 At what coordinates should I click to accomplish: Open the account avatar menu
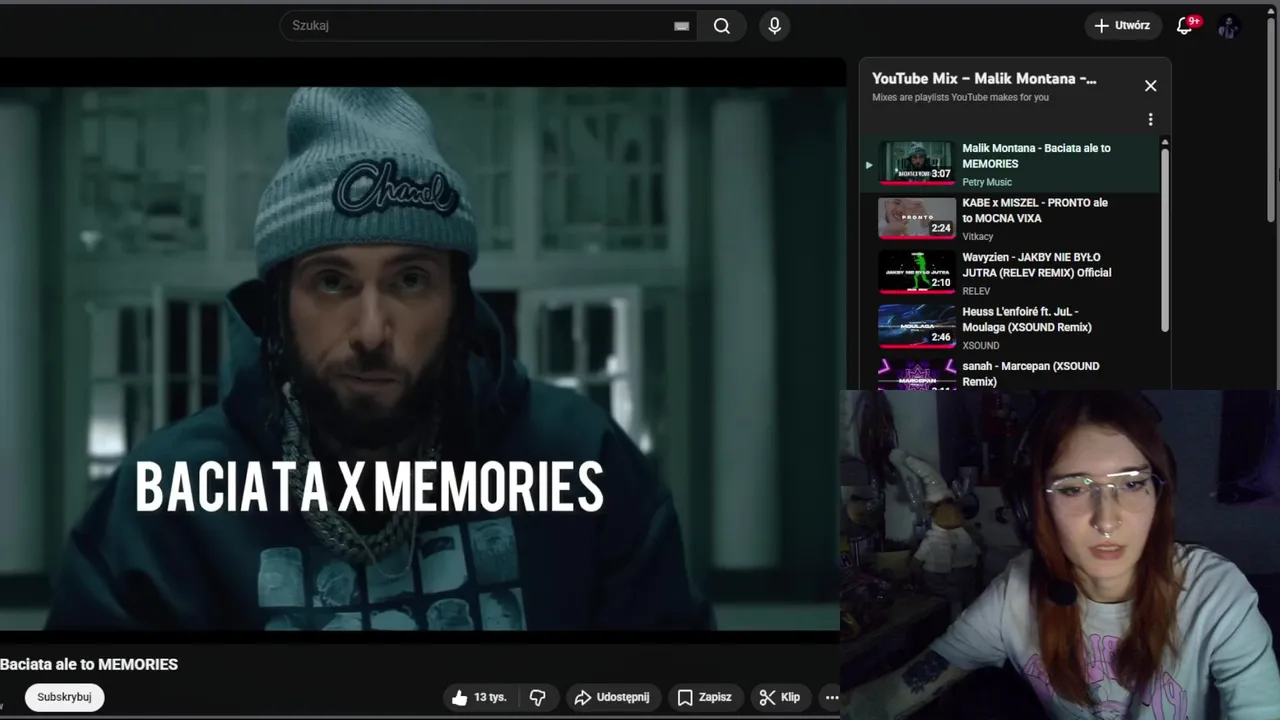pyautogui.click(x=1229, y=27)
